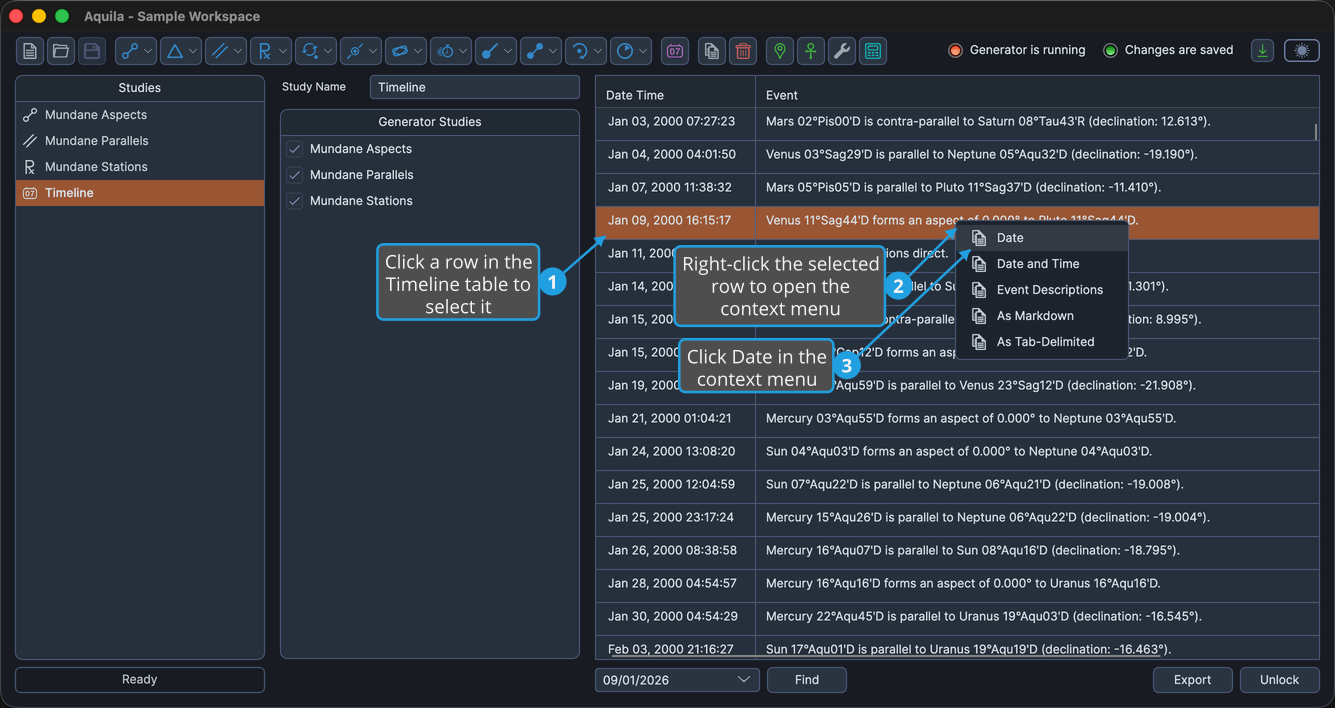Click the parallel lines toolbar icon
This screenshot has height=708, width=1335.
pyautogui.click(x=219, y=51)
